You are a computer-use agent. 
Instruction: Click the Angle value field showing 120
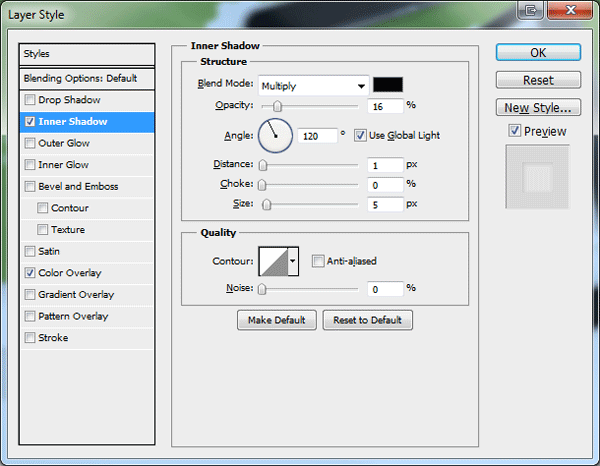[x=318, y=136]
